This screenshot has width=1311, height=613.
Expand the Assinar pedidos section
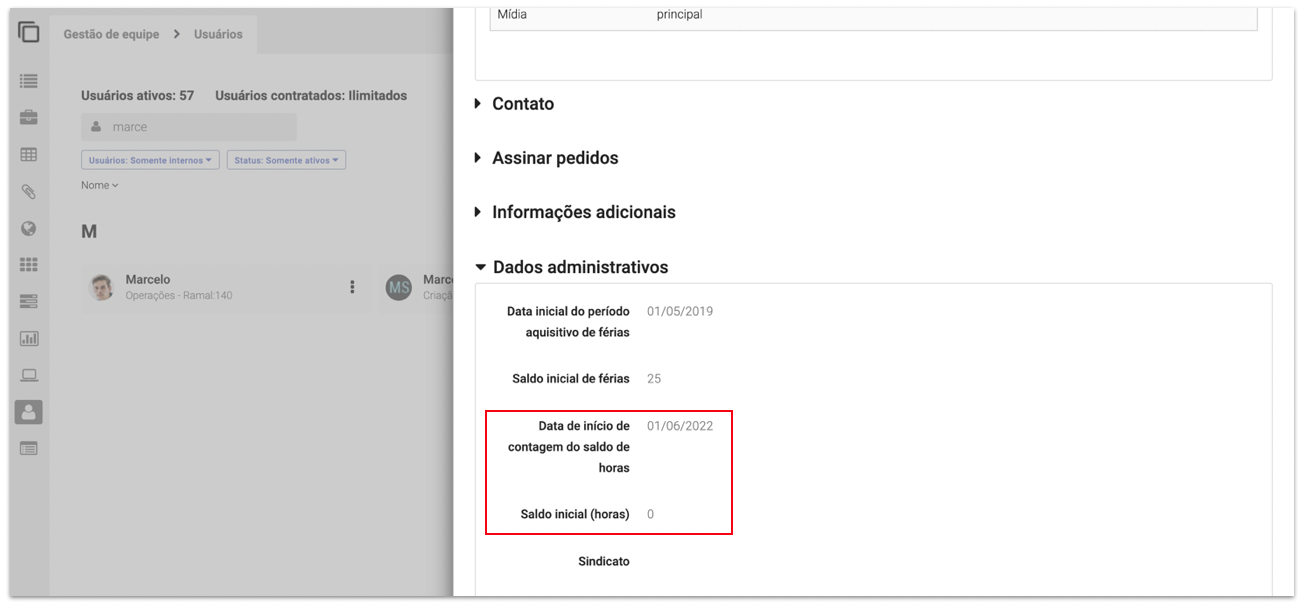coord(554,158)
